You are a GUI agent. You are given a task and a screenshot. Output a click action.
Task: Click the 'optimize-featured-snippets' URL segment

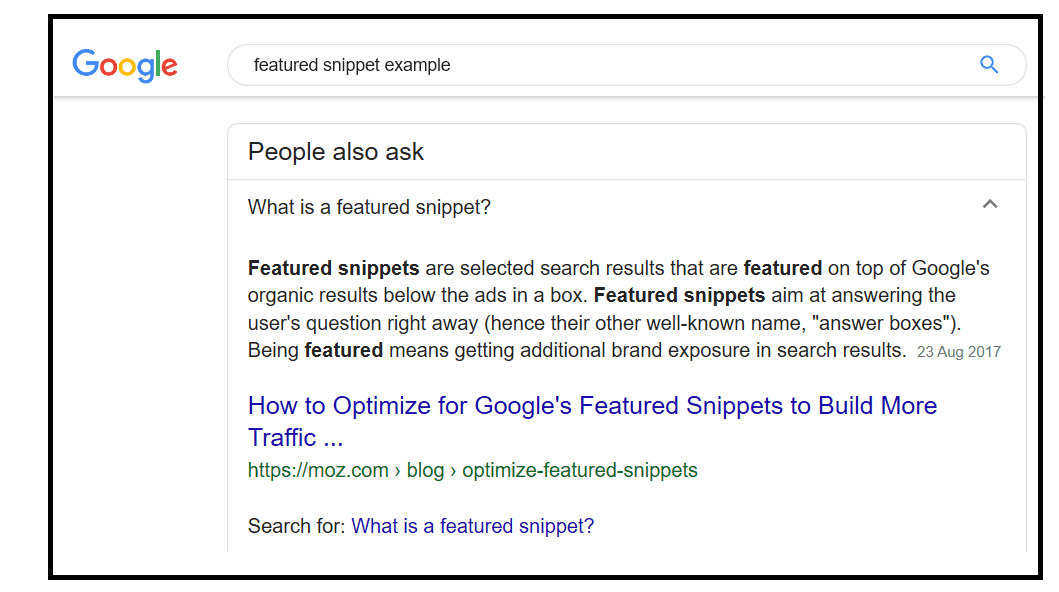[579, 470]
